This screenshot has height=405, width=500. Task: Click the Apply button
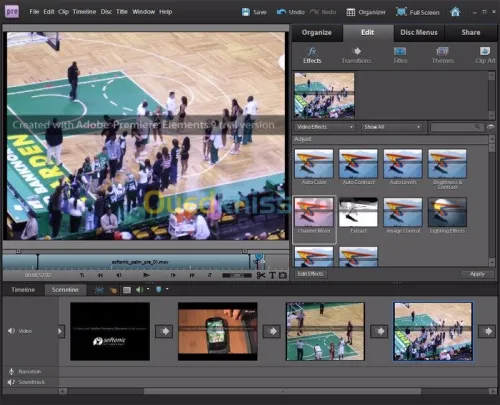coord(477,274)
